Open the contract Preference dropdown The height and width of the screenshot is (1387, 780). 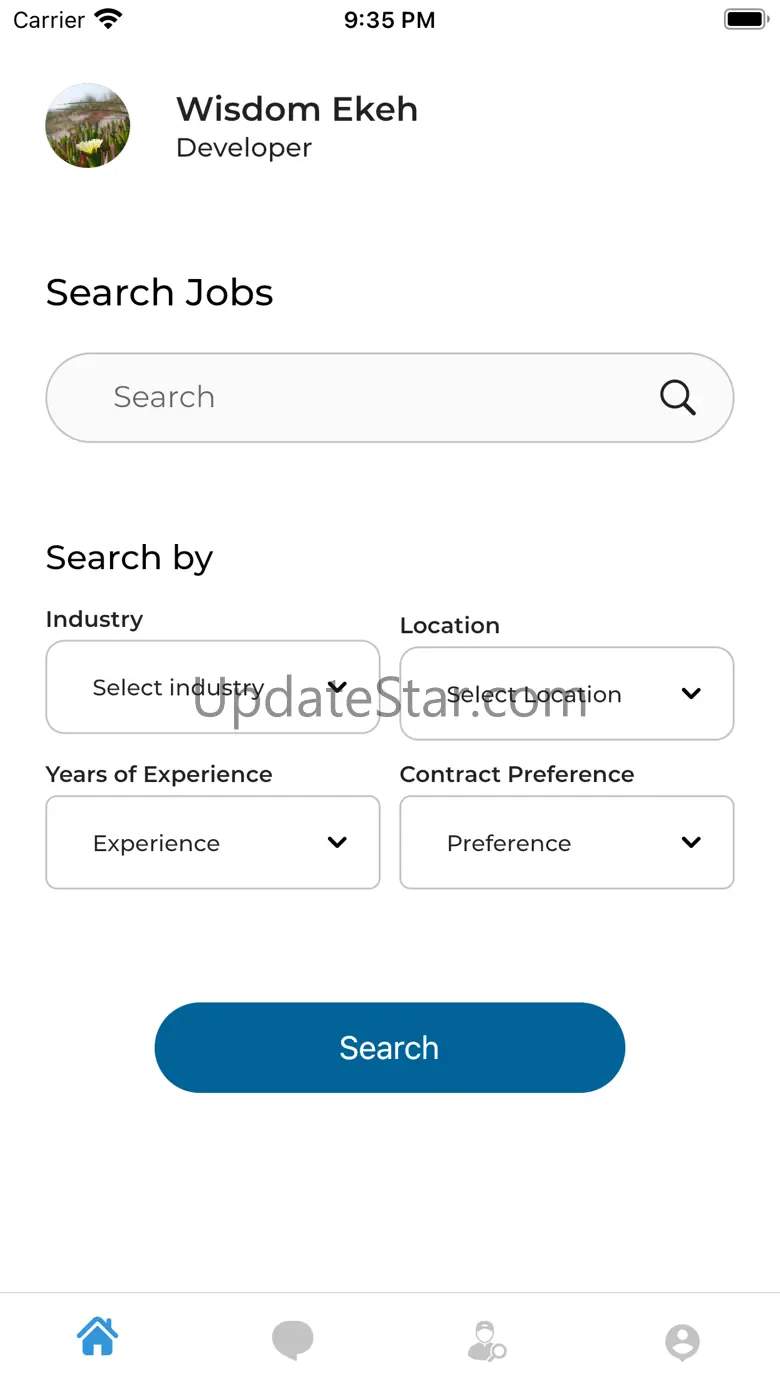tap(567, 842)
